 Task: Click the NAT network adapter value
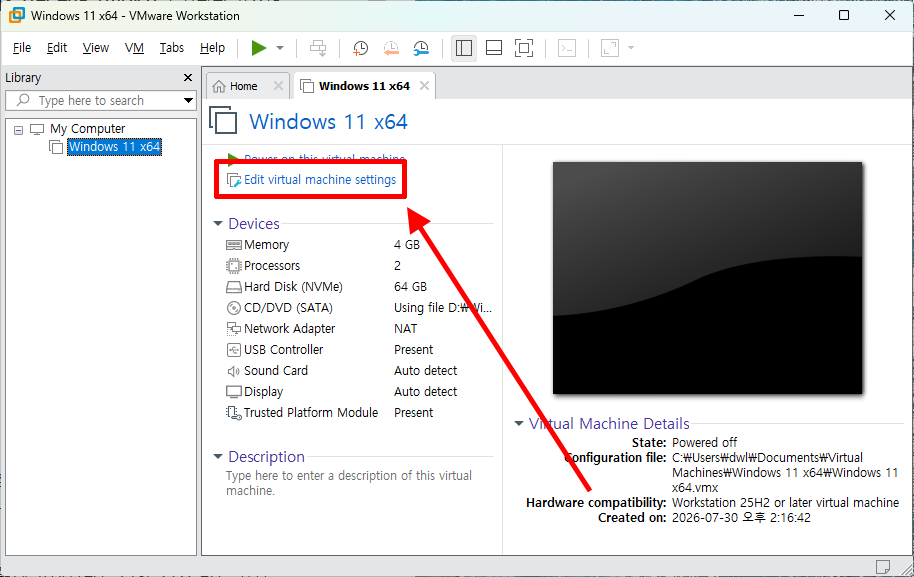click(x=406, y=329)
